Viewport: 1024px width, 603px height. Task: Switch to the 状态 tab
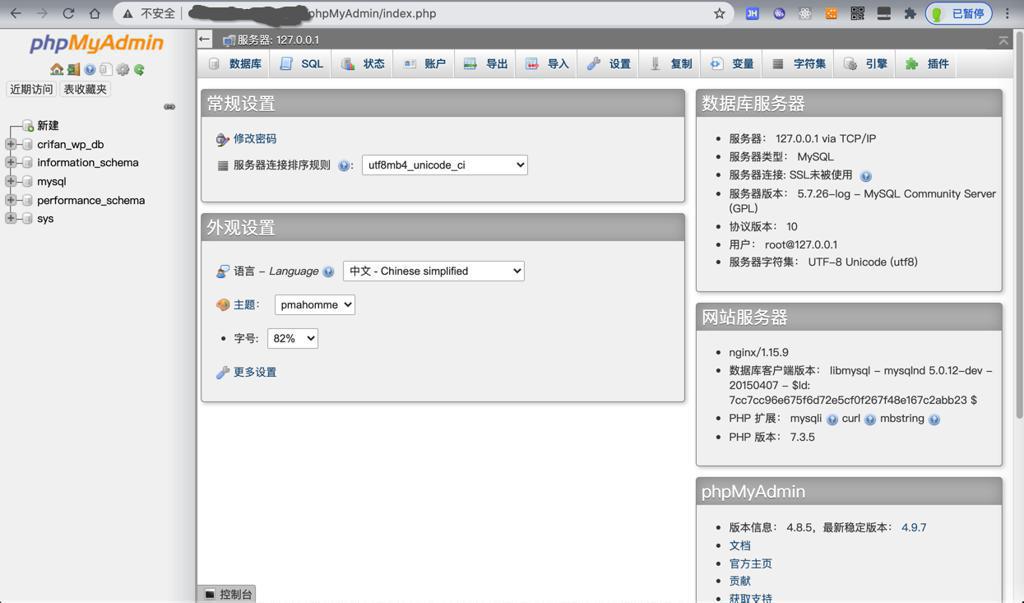362,64
